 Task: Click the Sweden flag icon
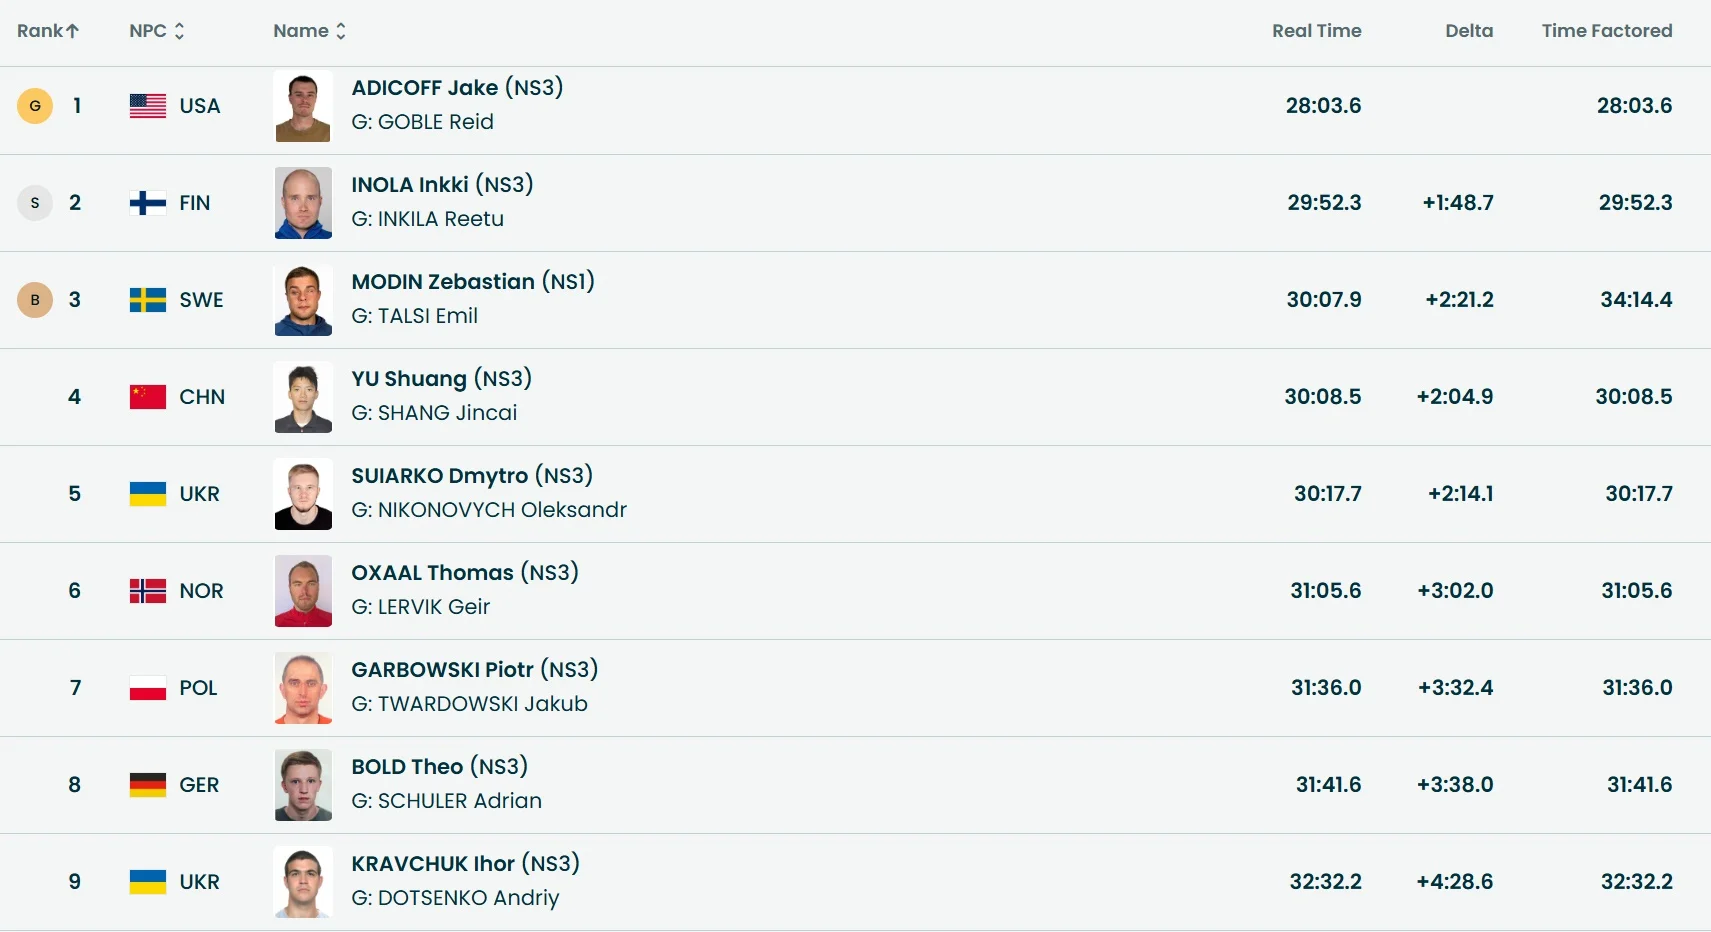tap(148, 300)
